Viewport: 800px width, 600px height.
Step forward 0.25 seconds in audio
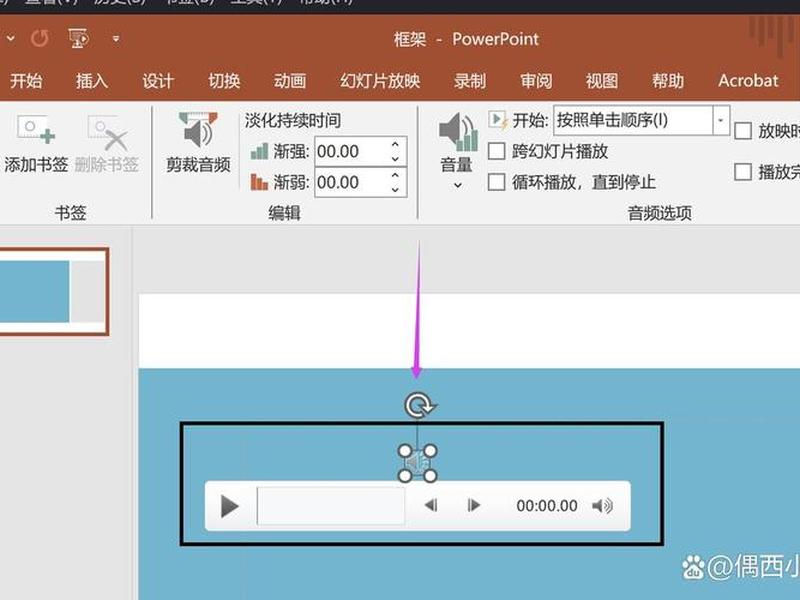(473, 506)
